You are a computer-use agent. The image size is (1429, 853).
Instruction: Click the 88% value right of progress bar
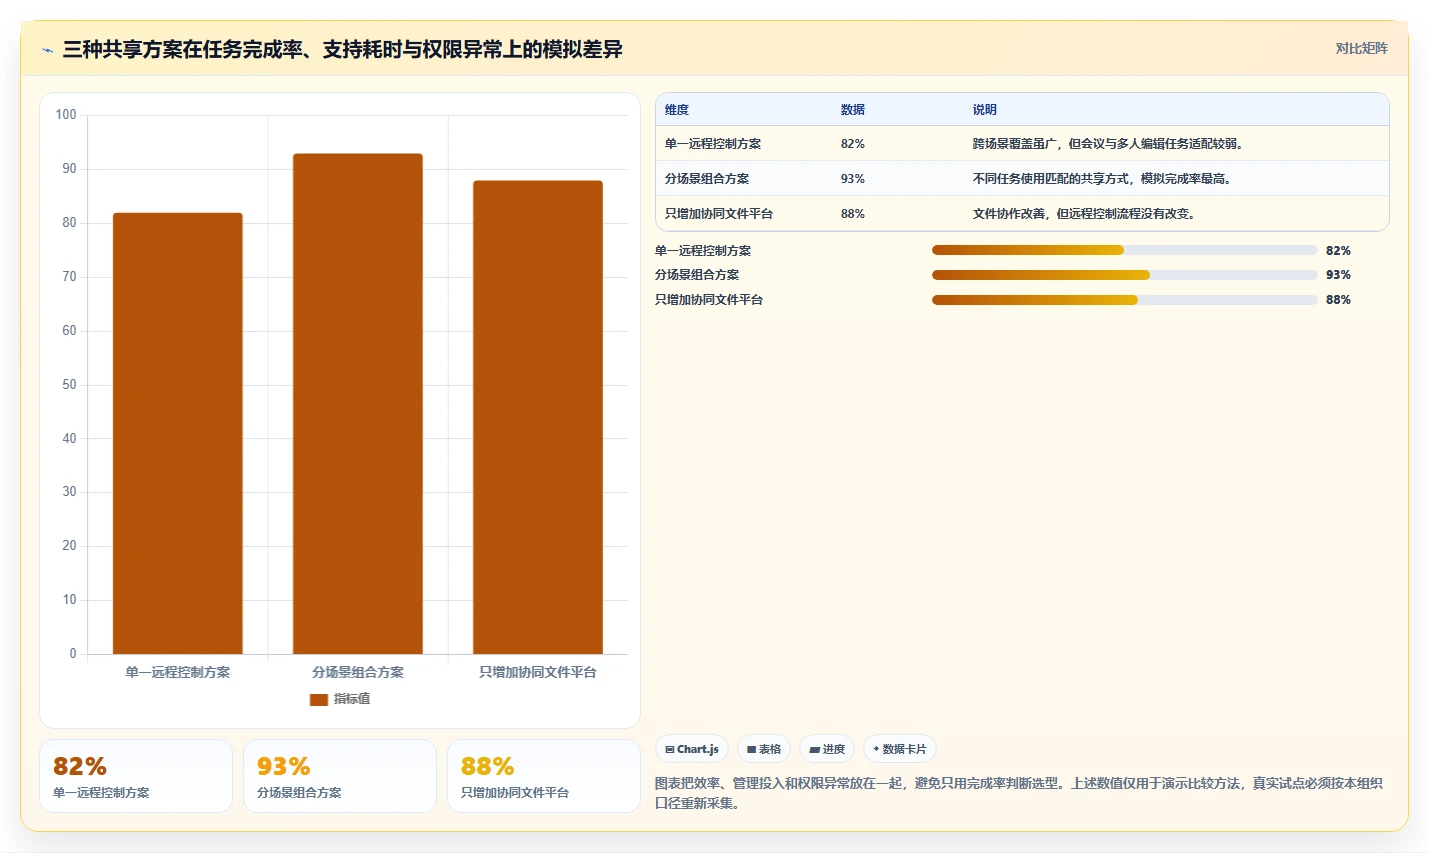click(x=1338, y=300)
